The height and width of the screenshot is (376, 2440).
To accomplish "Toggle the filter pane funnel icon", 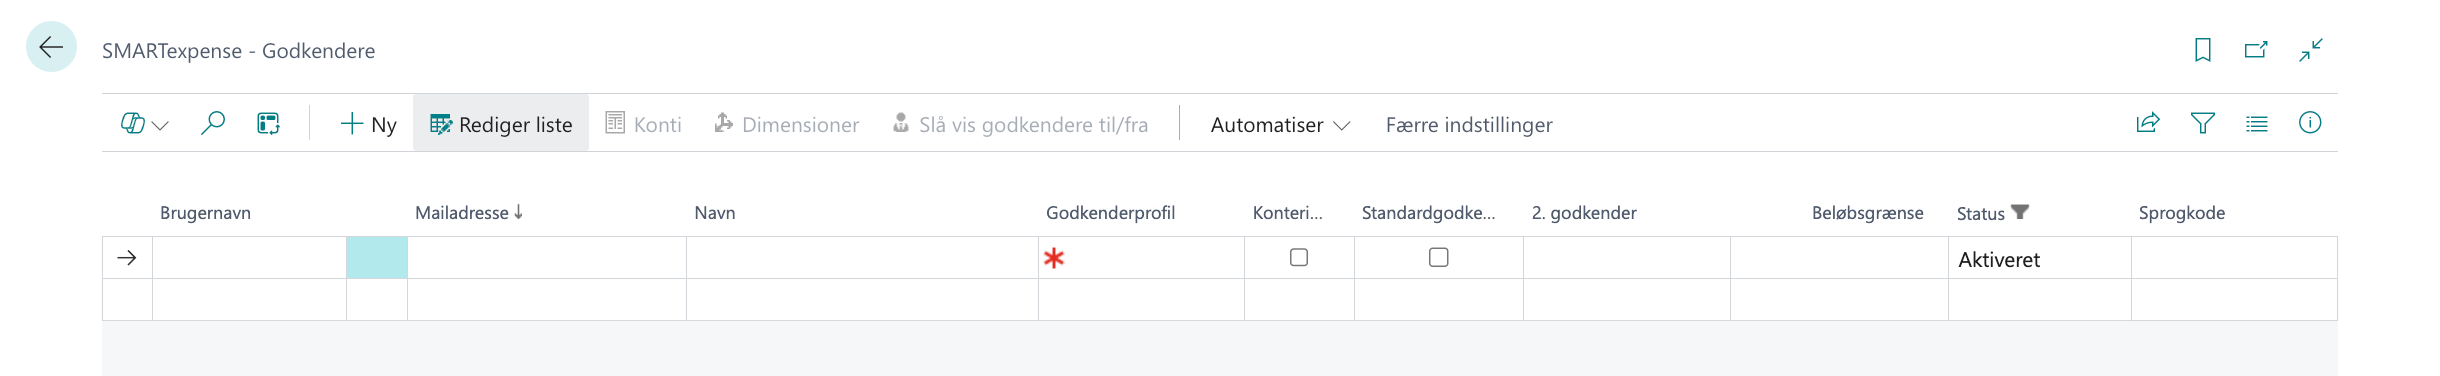I will click(x=2202, y=123).
